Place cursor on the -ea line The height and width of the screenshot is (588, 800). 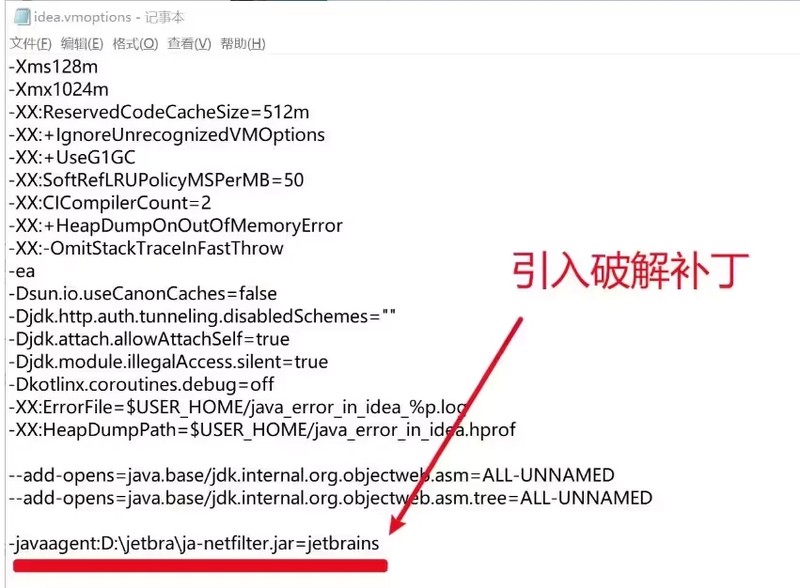(22, 272)
